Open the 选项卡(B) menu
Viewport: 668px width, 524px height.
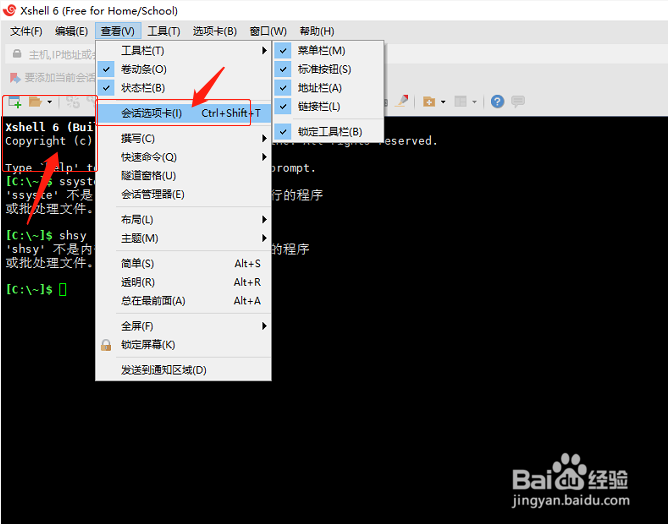point(215,32)
